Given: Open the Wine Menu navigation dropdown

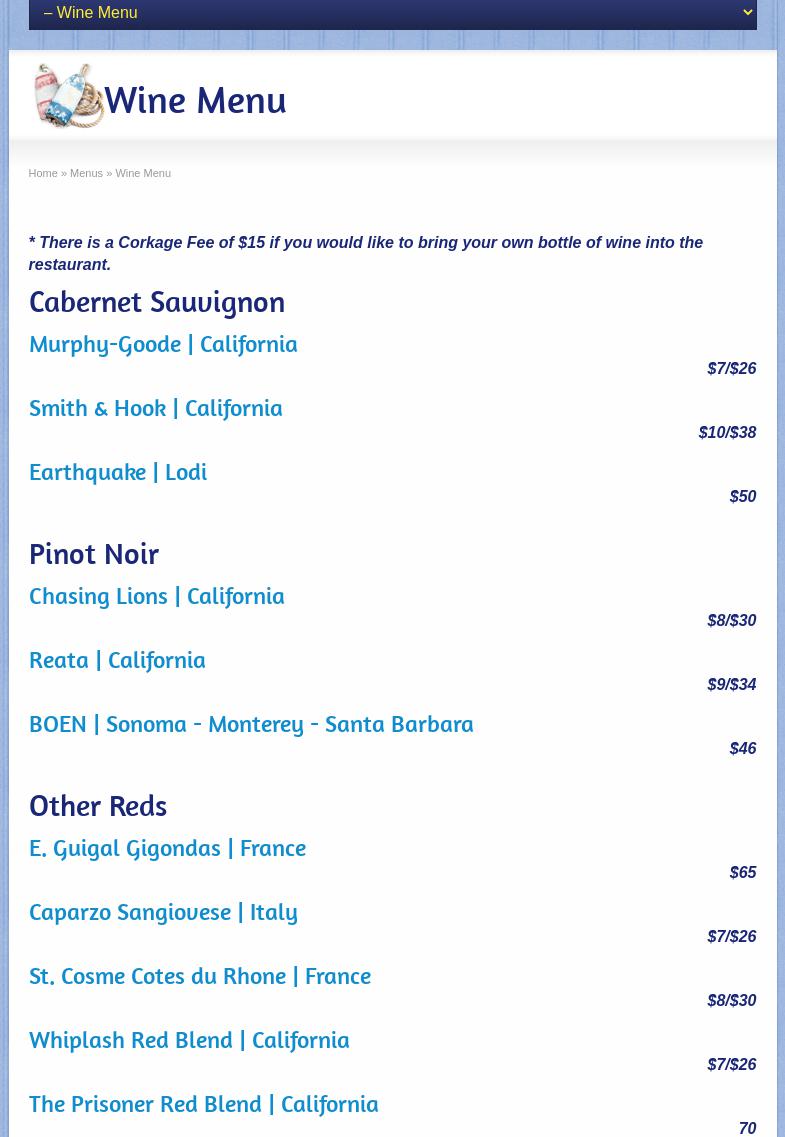Looking at the screenshot, I should tap(392, 13).
